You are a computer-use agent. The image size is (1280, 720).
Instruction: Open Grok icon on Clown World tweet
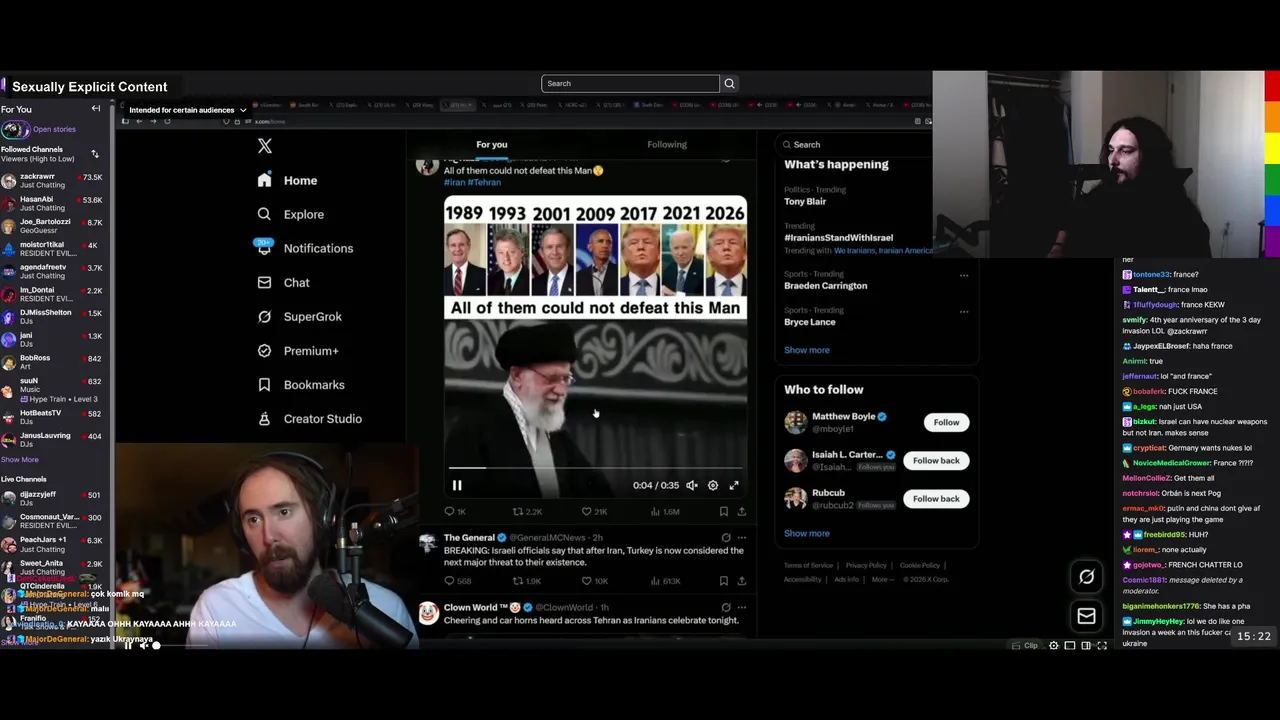pyautogui.click(x=726, y=607)
